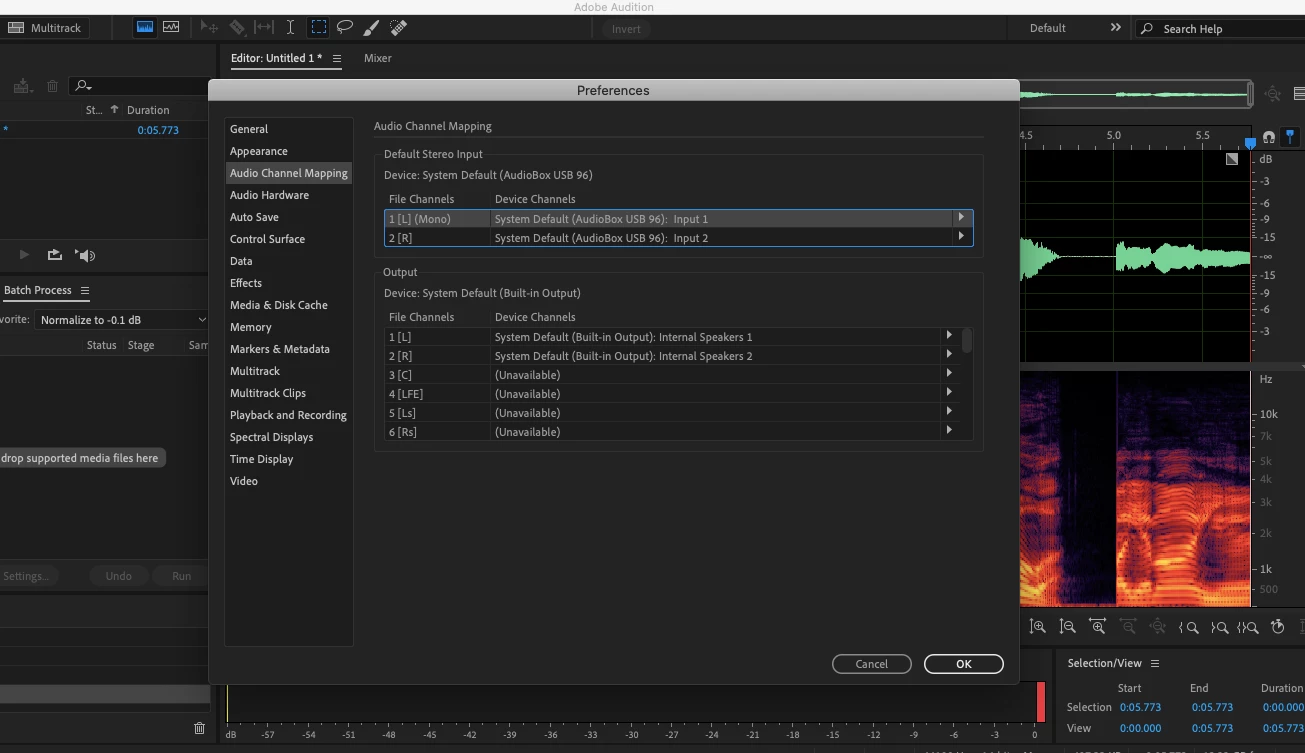Click the output channels list scrollbar
The height and width of the screenshot is (753, 1305).
967,340
